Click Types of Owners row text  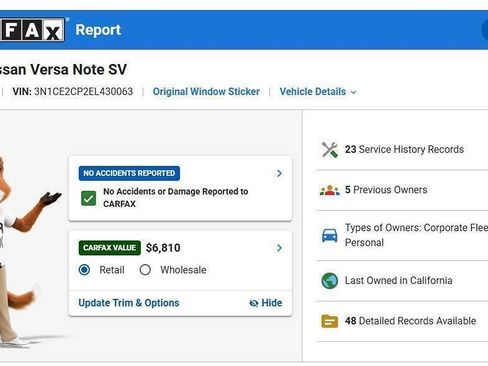pyautogui.click(x=416, y=235)
